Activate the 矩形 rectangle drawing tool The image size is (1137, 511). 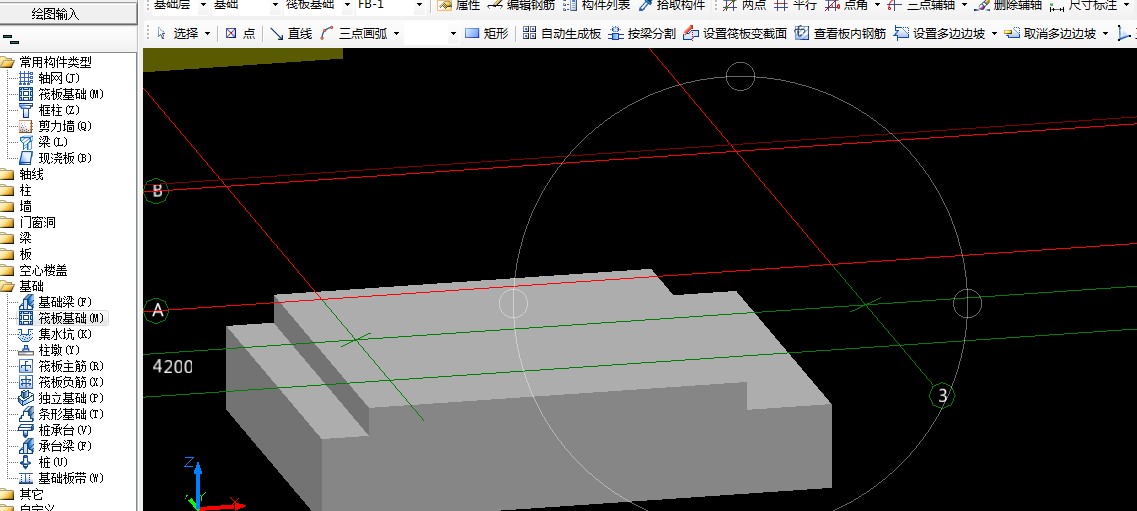[487, 33]
